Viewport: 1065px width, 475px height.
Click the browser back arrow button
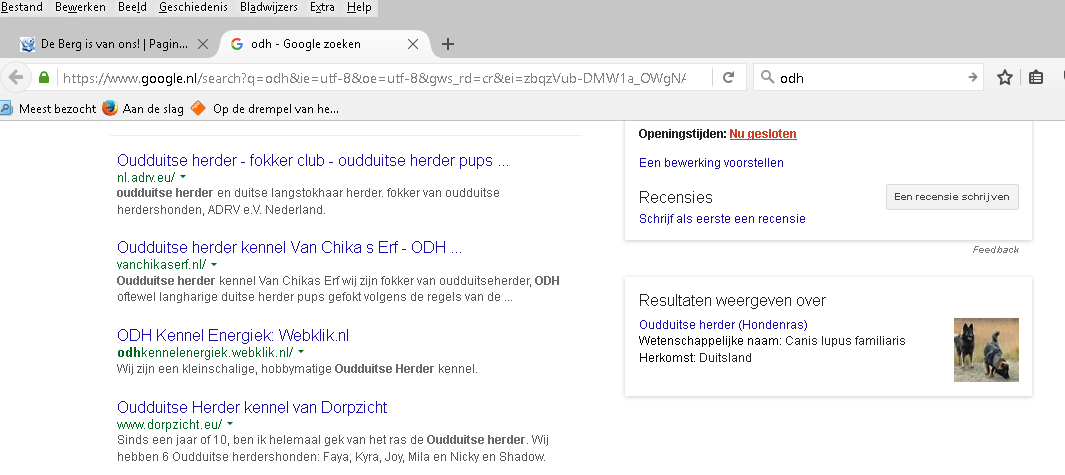(16, 77)
